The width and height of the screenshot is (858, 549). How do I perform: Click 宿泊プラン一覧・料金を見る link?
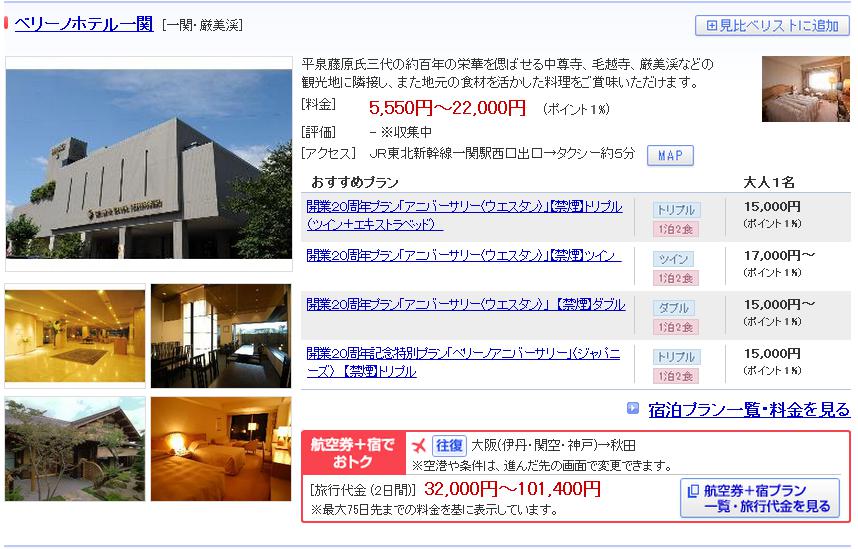[749, 409]
